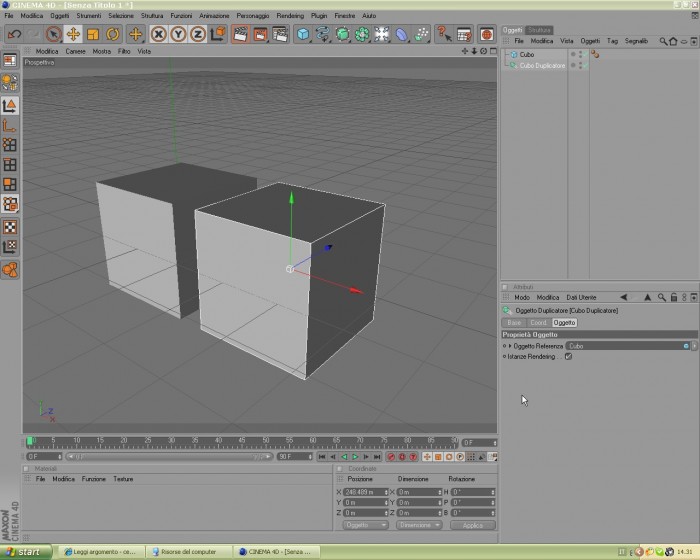
Task: Add a cube primitive from toolbar
Action: (x=303, y=34)
